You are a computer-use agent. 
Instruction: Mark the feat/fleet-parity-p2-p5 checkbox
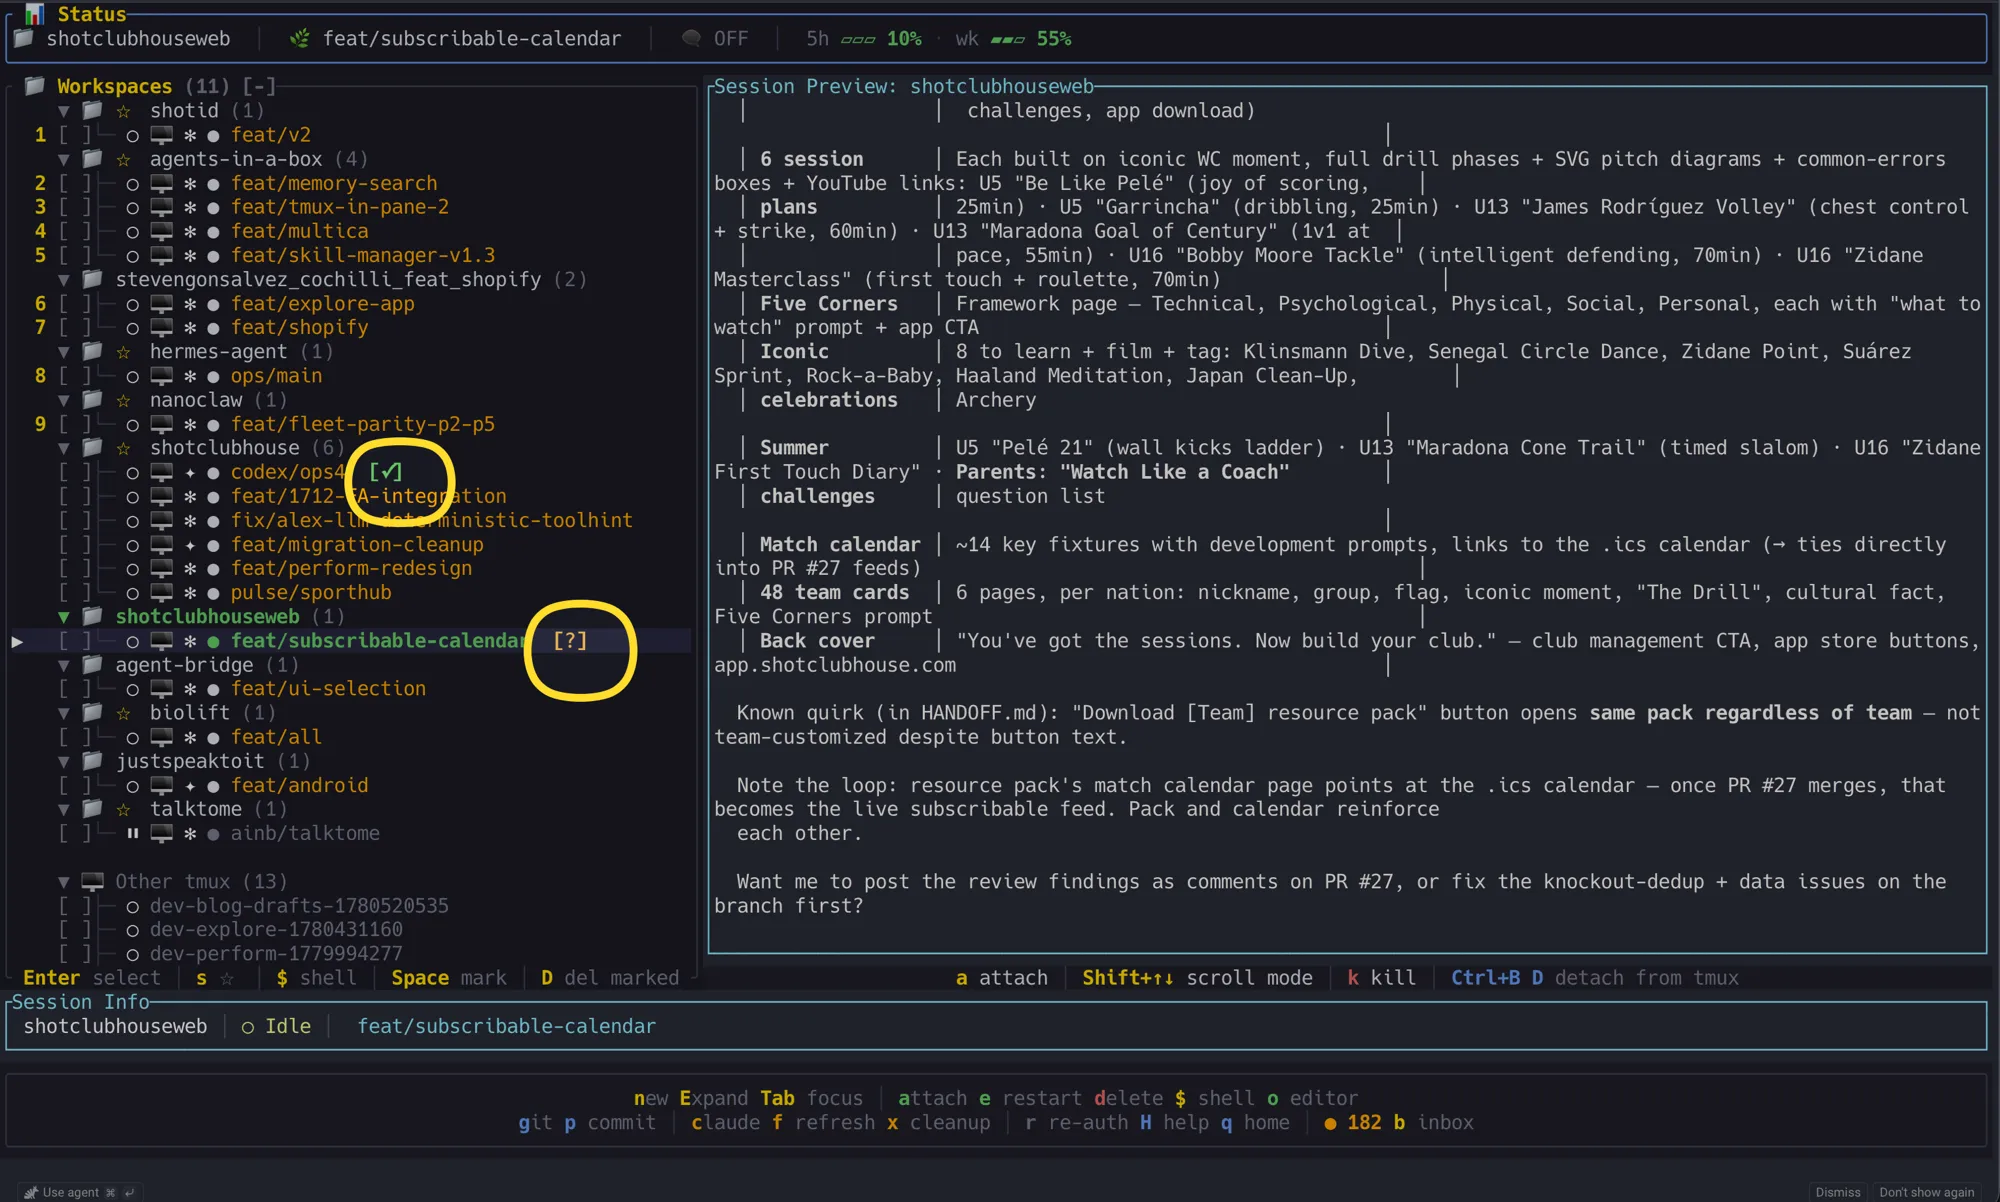point(75,424)
